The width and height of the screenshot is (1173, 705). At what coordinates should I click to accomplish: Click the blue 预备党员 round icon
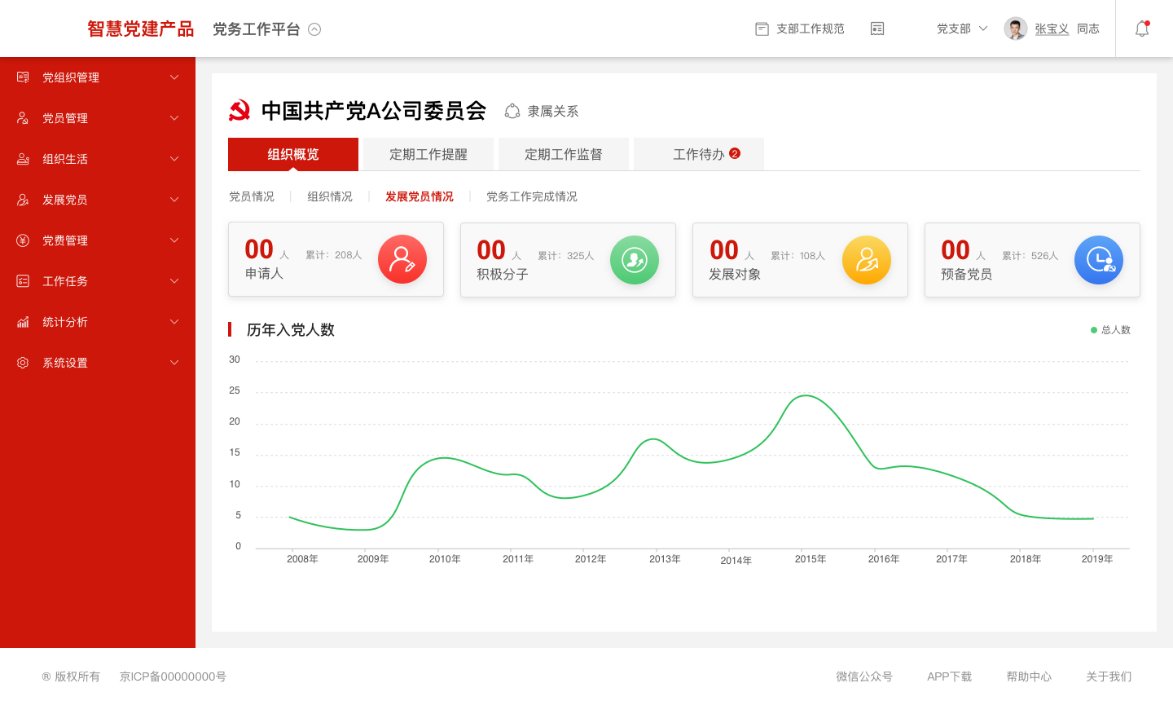1099,260
